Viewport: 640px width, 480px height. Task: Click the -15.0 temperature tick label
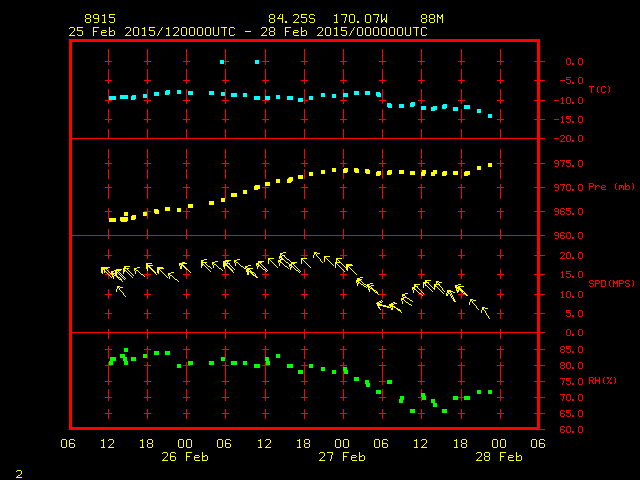(569, 120)
